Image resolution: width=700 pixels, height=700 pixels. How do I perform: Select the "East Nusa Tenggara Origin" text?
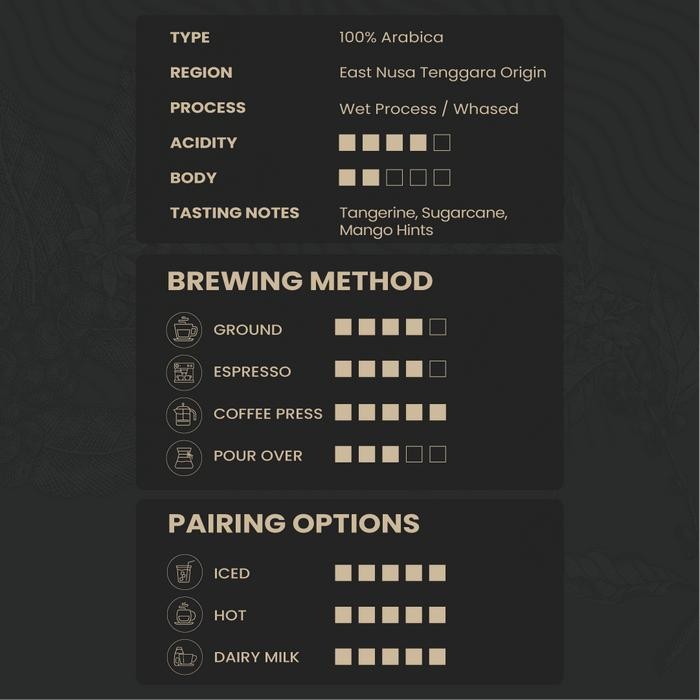442,73
